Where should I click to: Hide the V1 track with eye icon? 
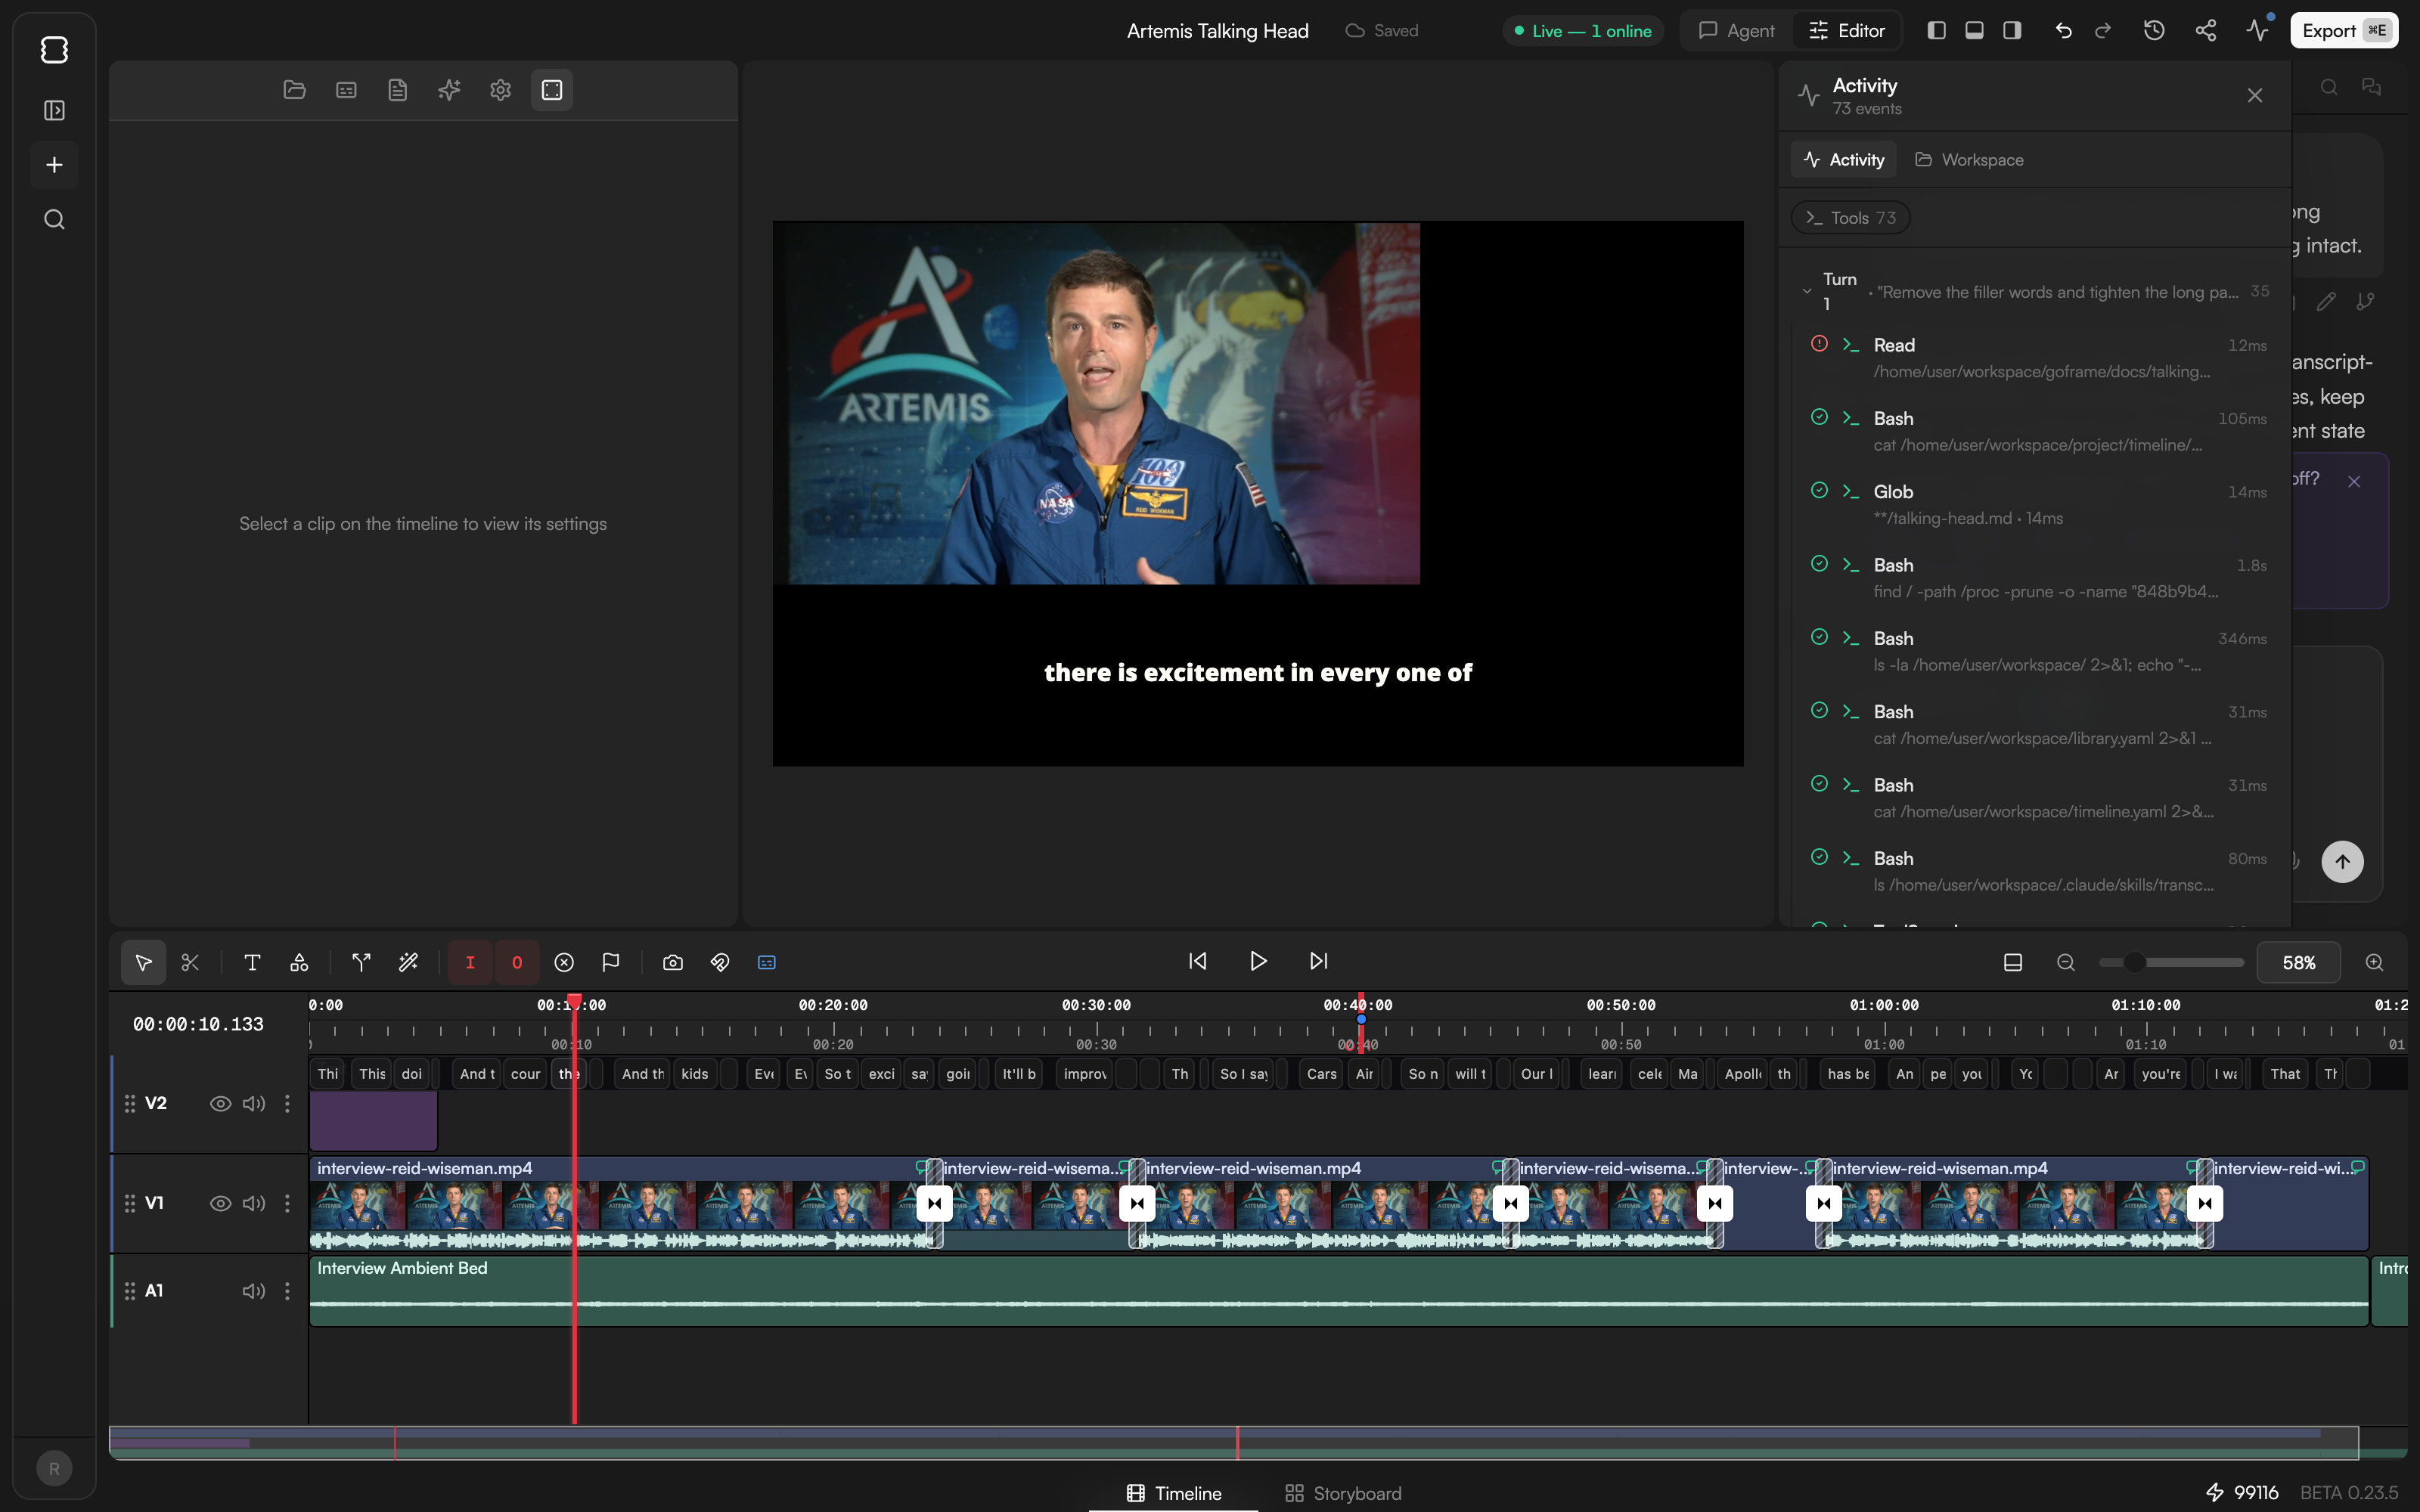(220, 1203)
